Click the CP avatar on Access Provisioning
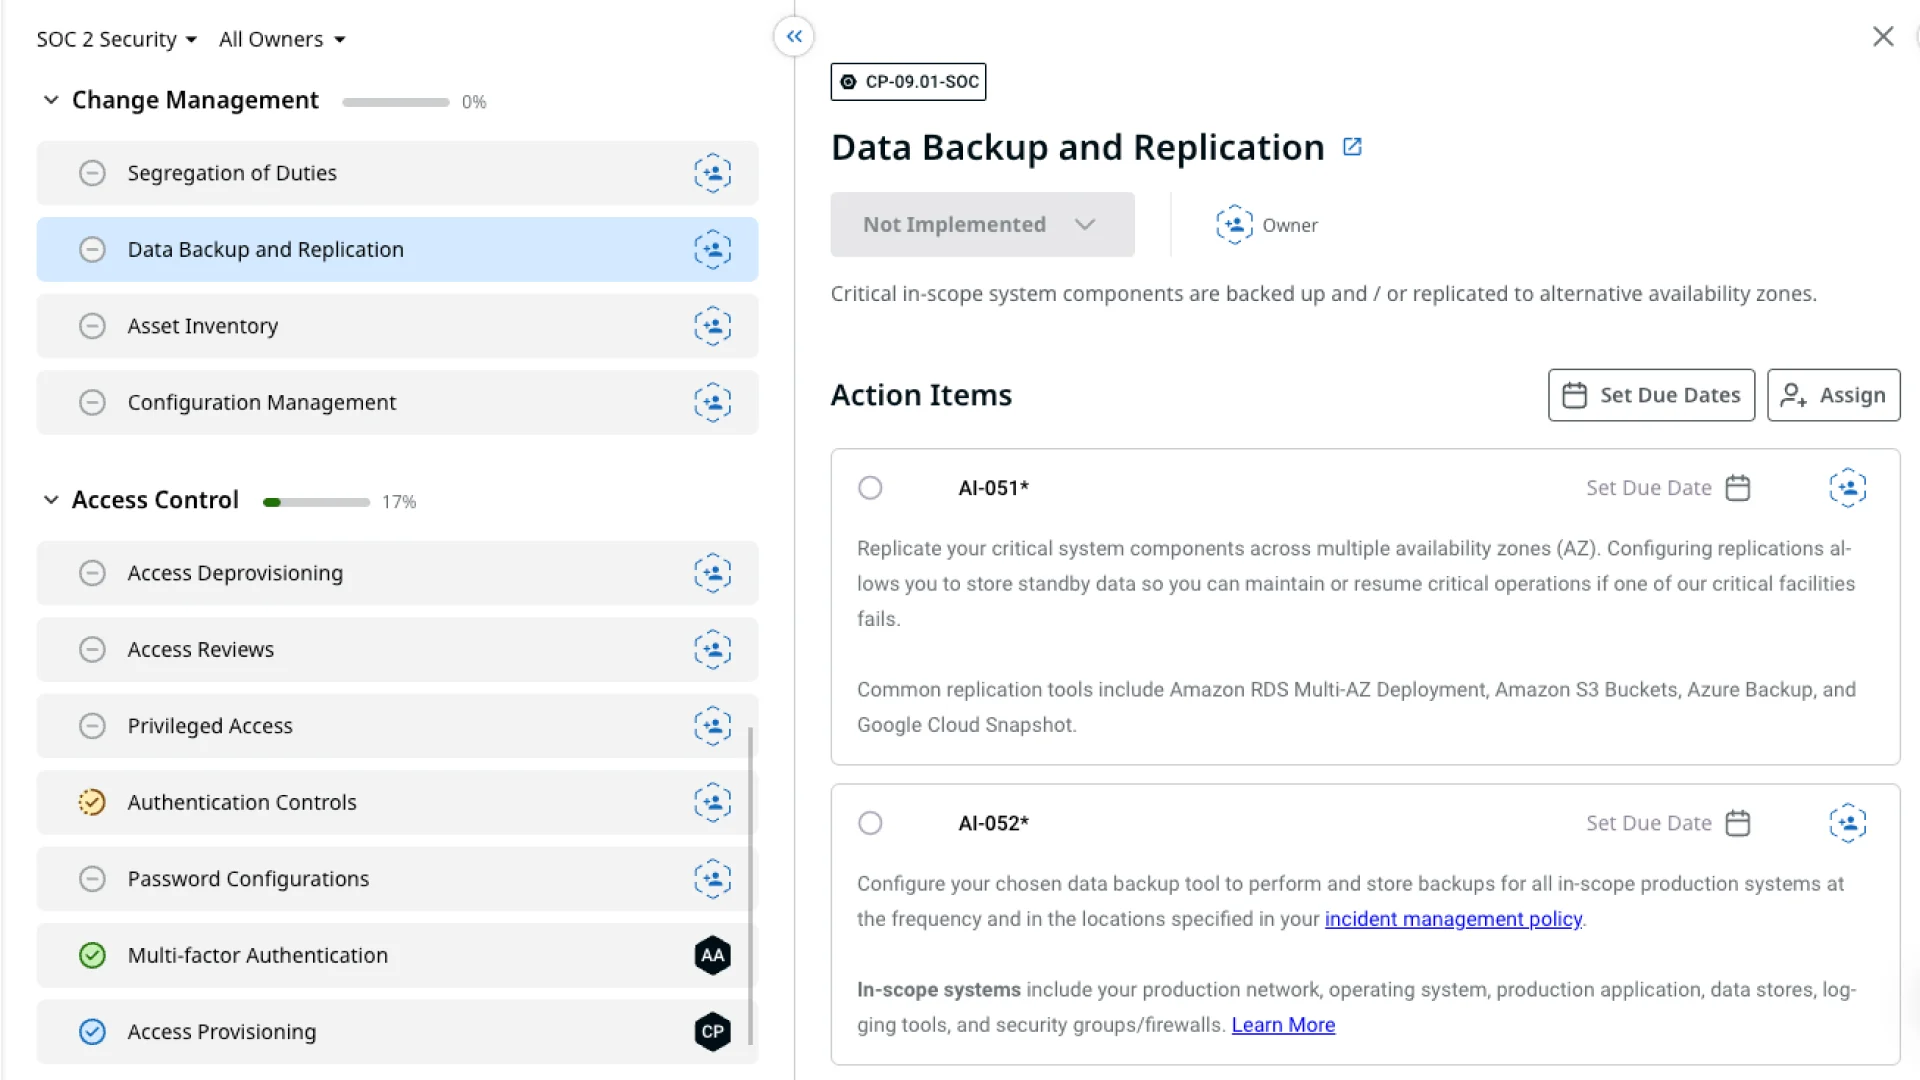This screenshot has height=1080, width=1920. (712, 1031)
